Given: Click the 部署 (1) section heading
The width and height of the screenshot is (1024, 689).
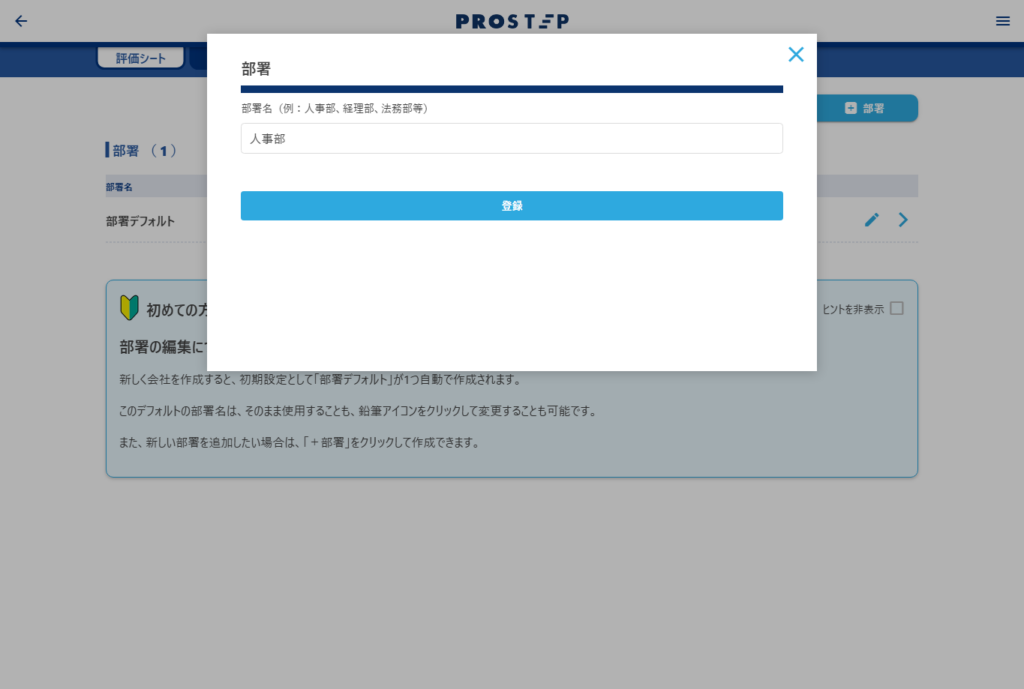Looking at the screenshot, I should pyautogui.click(x=143, y=151).
